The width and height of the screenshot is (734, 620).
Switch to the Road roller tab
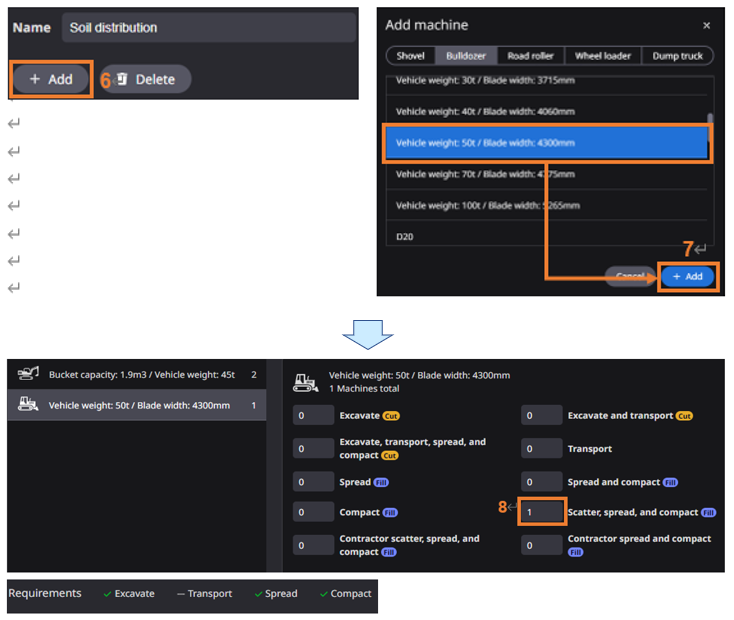click(x=530, y=56)
